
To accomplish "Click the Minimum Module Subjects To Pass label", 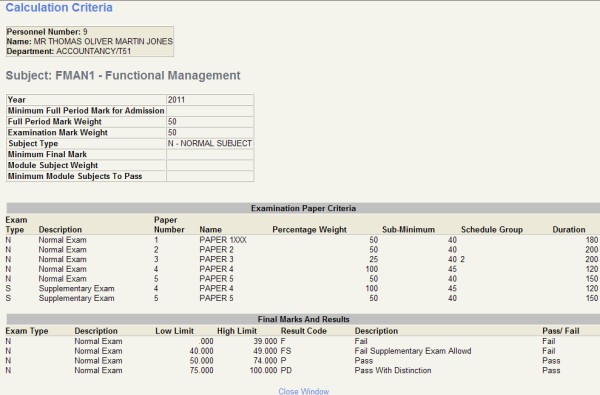I will (75, 176).
